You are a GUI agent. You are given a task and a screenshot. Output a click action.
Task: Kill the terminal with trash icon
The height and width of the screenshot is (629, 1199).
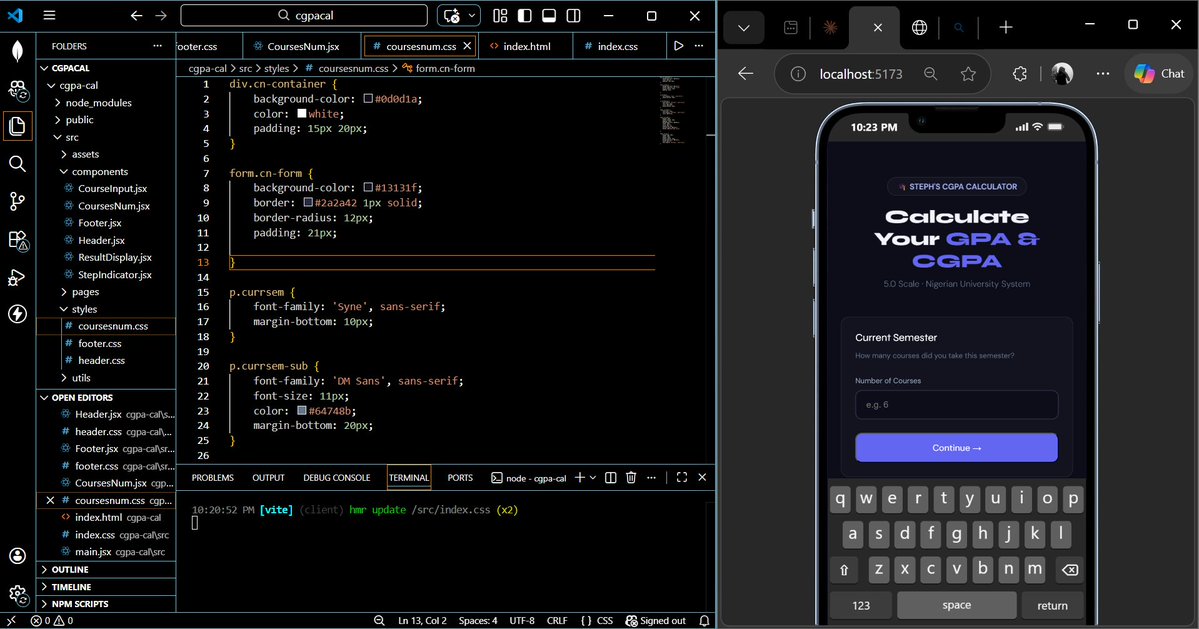[x=631, y=478]
